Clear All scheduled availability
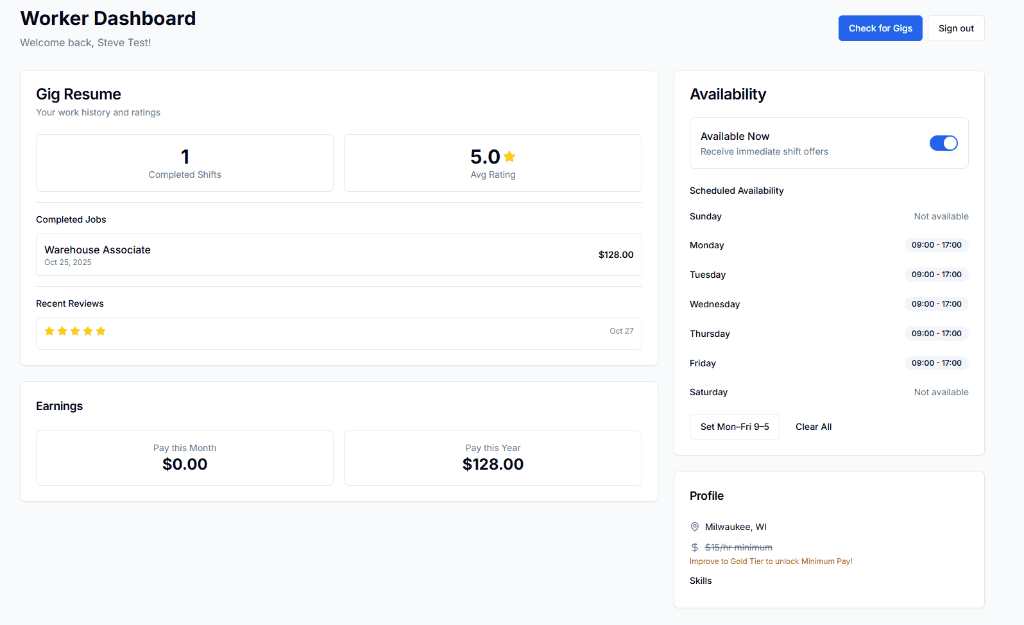 813,427
